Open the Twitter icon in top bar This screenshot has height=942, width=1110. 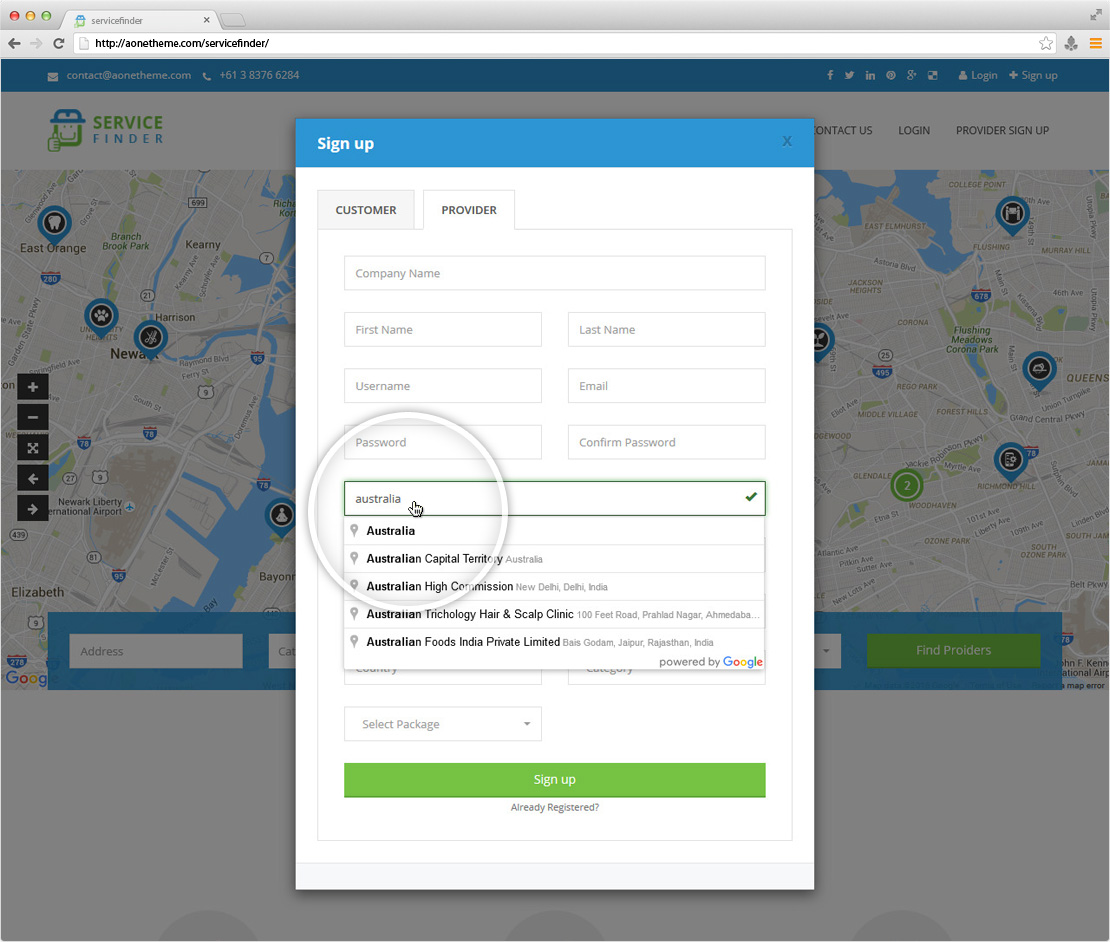point(849,76)
